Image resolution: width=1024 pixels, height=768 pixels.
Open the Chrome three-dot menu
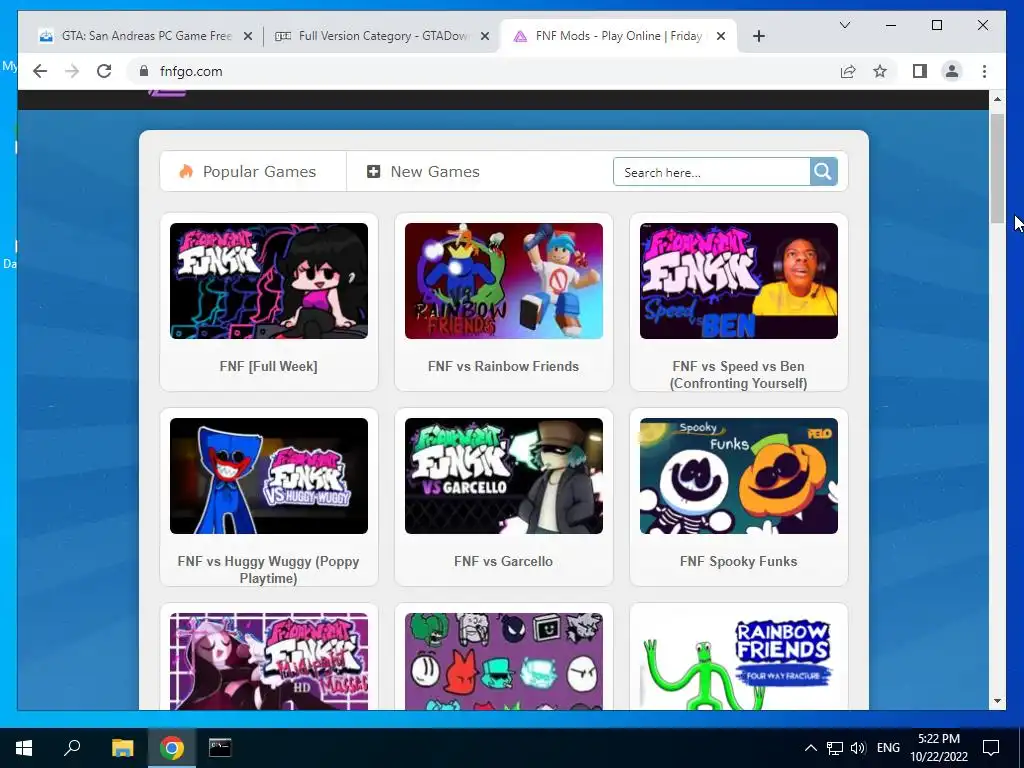tap(984, 71)
